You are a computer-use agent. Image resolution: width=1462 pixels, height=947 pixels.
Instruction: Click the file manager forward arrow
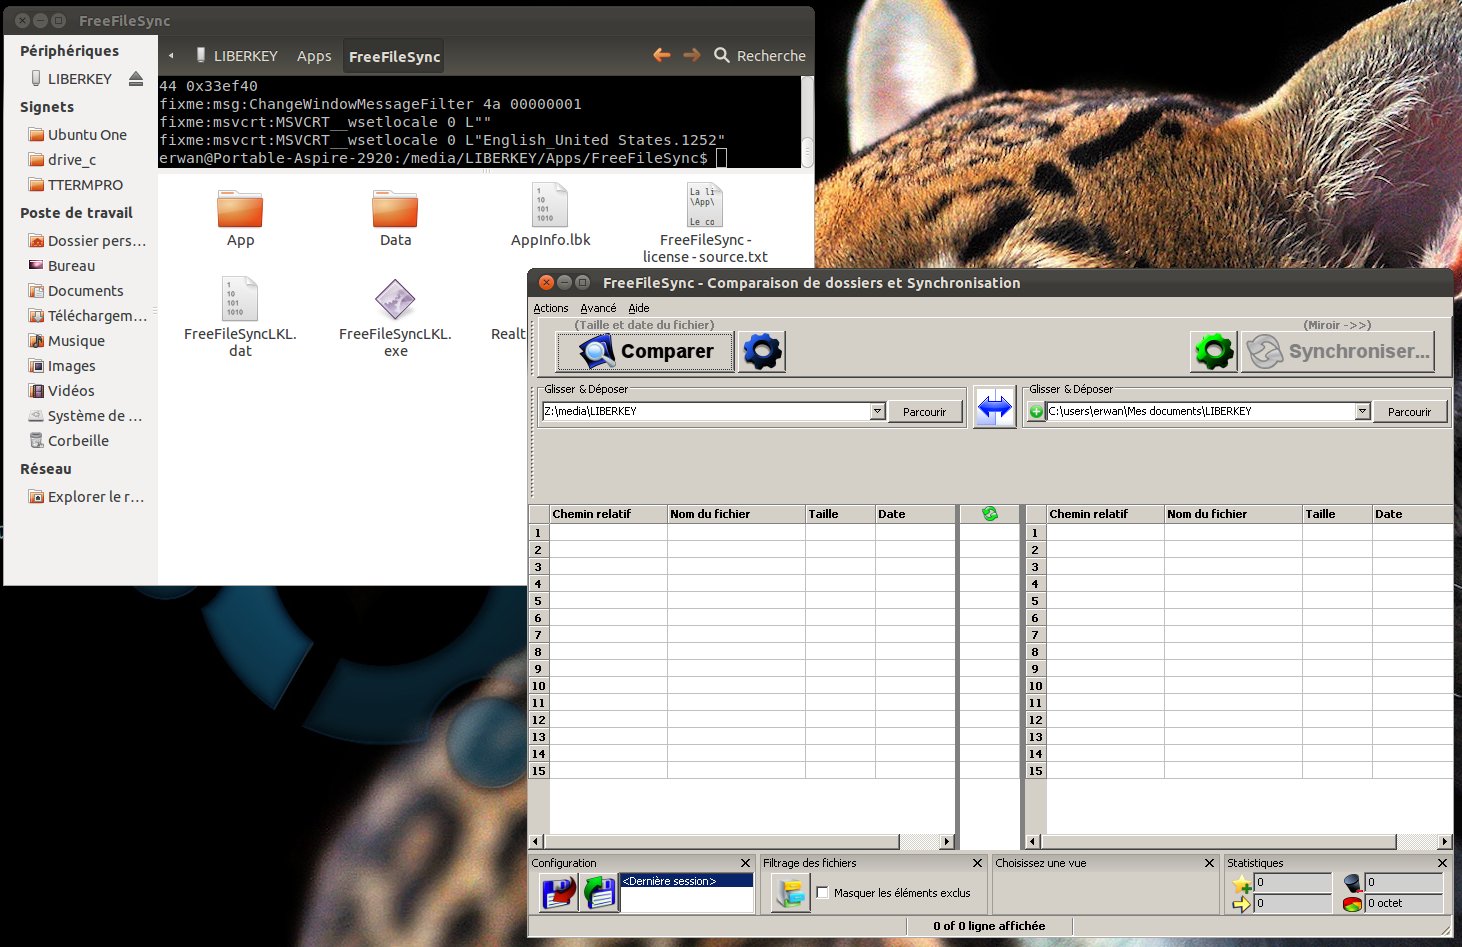point(692,55)
